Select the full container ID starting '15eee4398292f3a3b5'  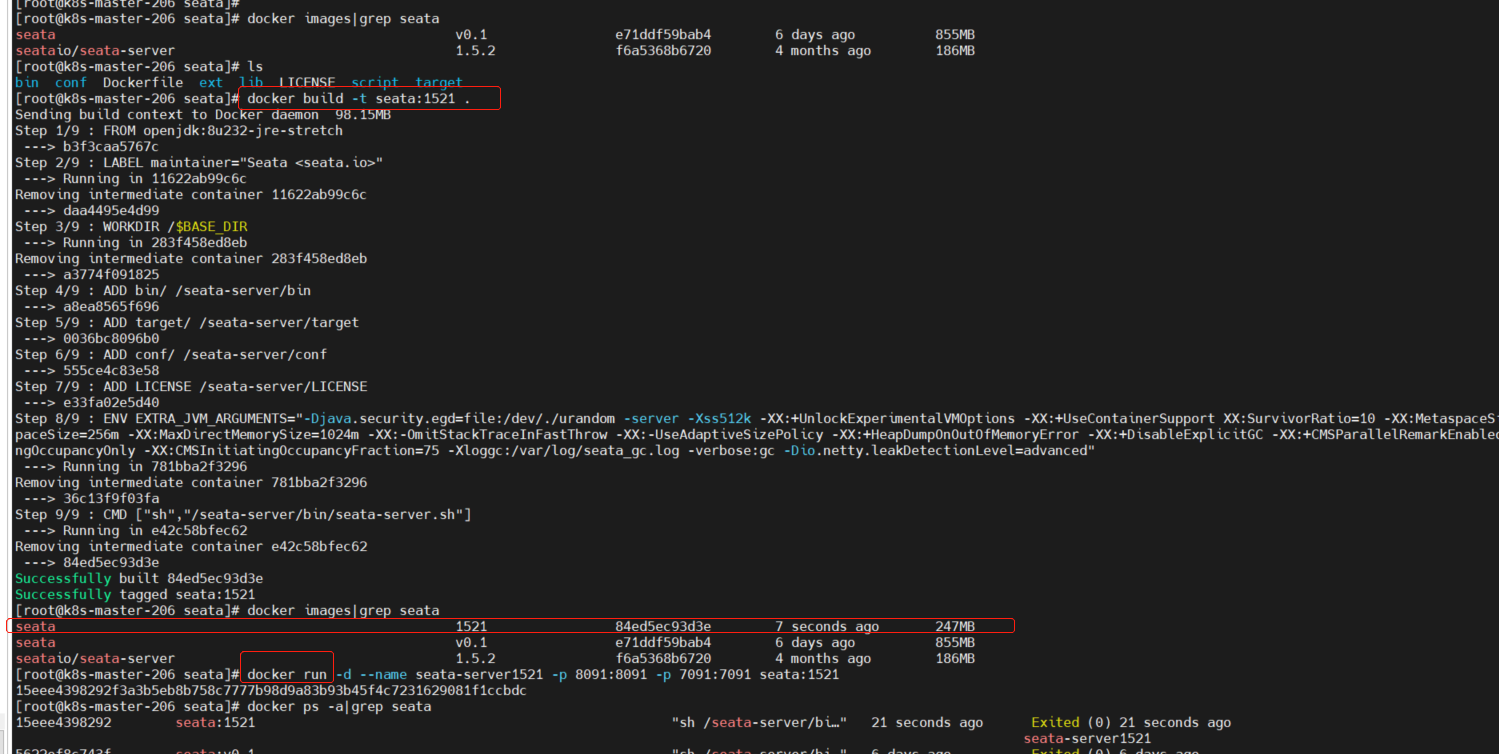(271, 691)
